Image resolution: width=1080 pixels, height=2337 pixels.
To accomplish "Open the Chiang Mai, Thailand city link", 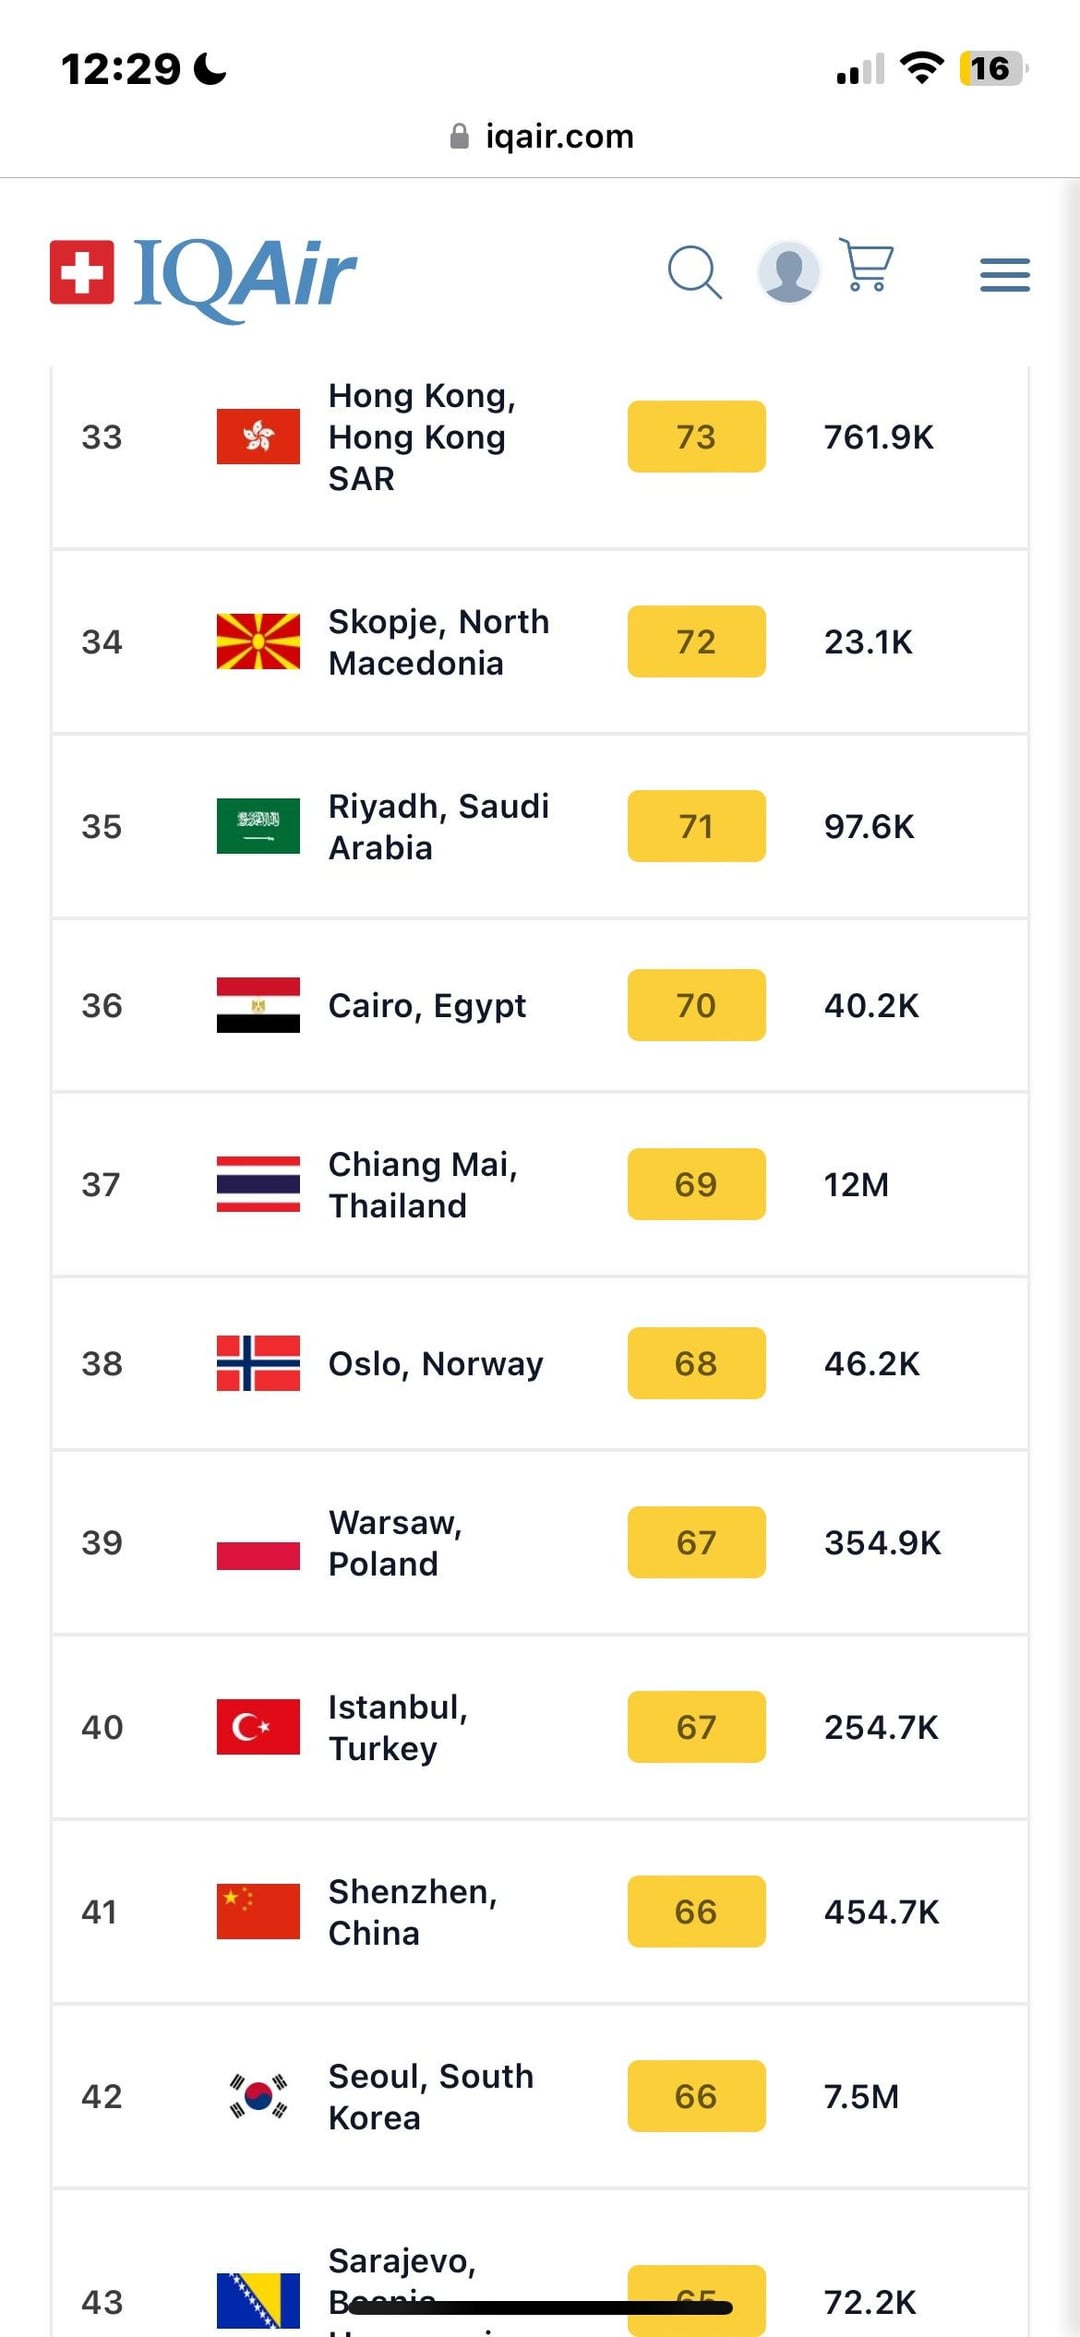I will pos(423,1185).
